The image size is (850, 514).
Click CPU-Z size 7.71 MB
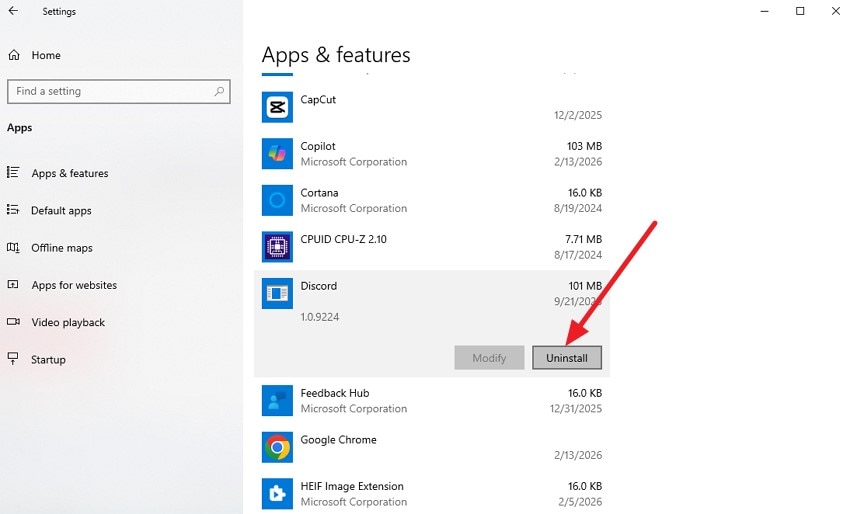[583, 239]
